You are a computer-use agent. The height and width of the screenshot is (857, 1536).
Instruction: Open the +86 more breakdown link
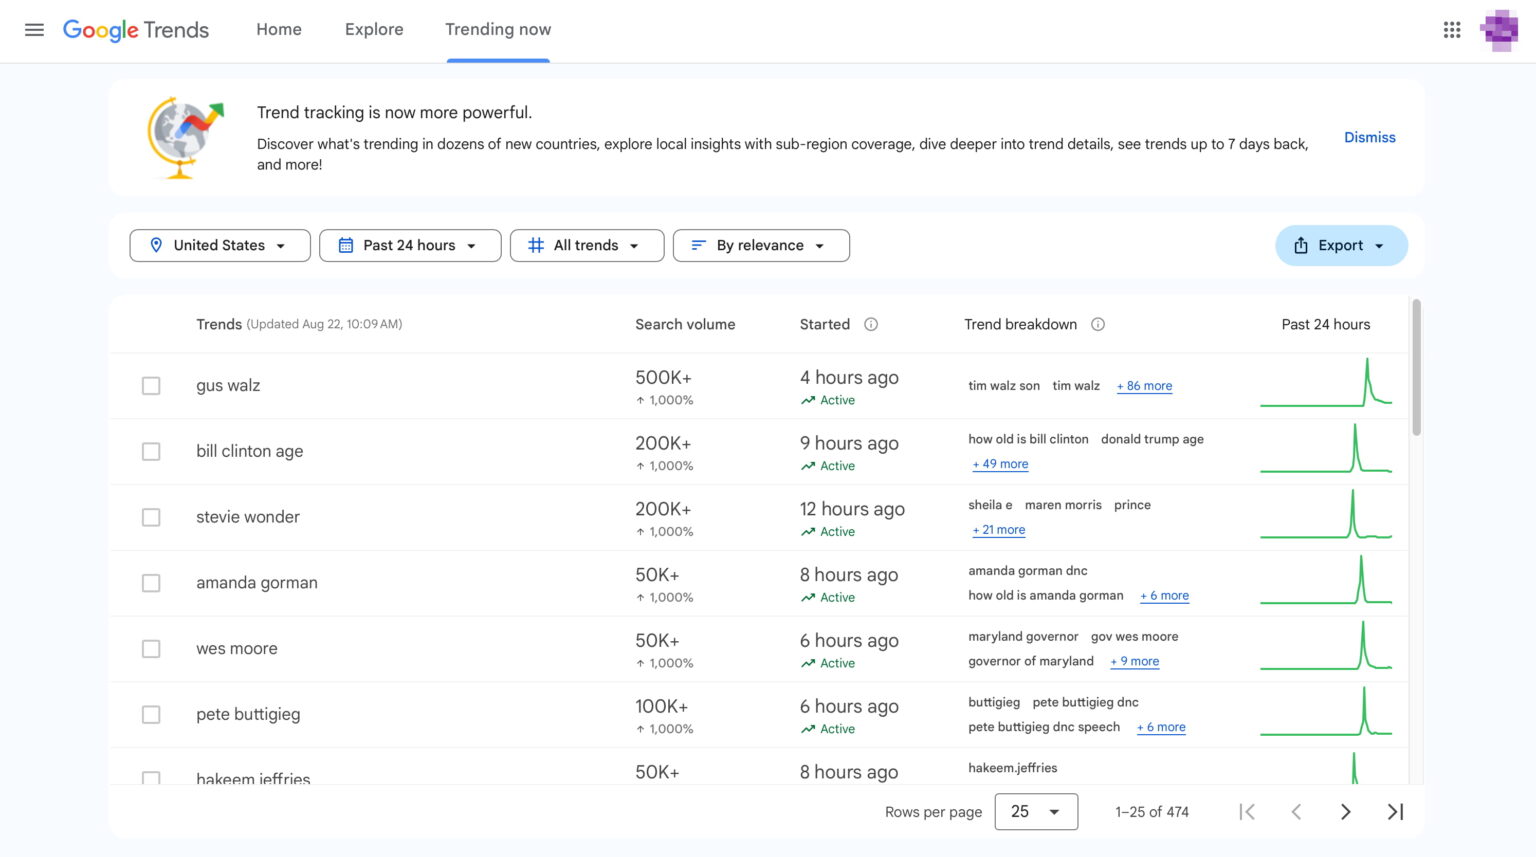click(x=1144, y=386)
